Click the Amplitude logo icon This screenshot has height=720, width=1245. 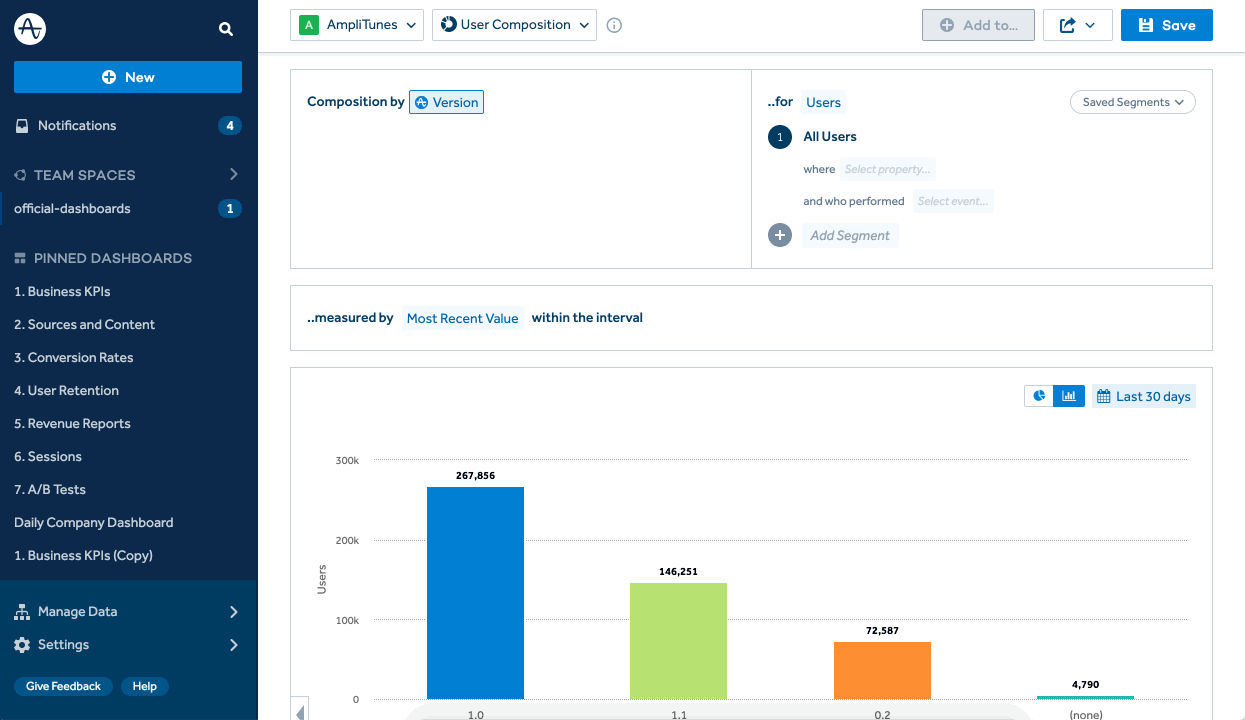[30, 29]
